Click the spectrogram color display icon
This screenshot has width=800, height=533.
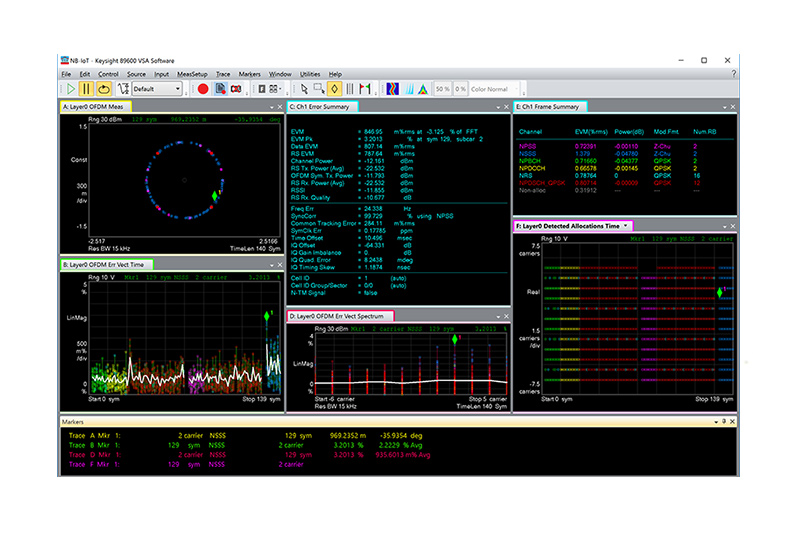[x=393, y=89]
